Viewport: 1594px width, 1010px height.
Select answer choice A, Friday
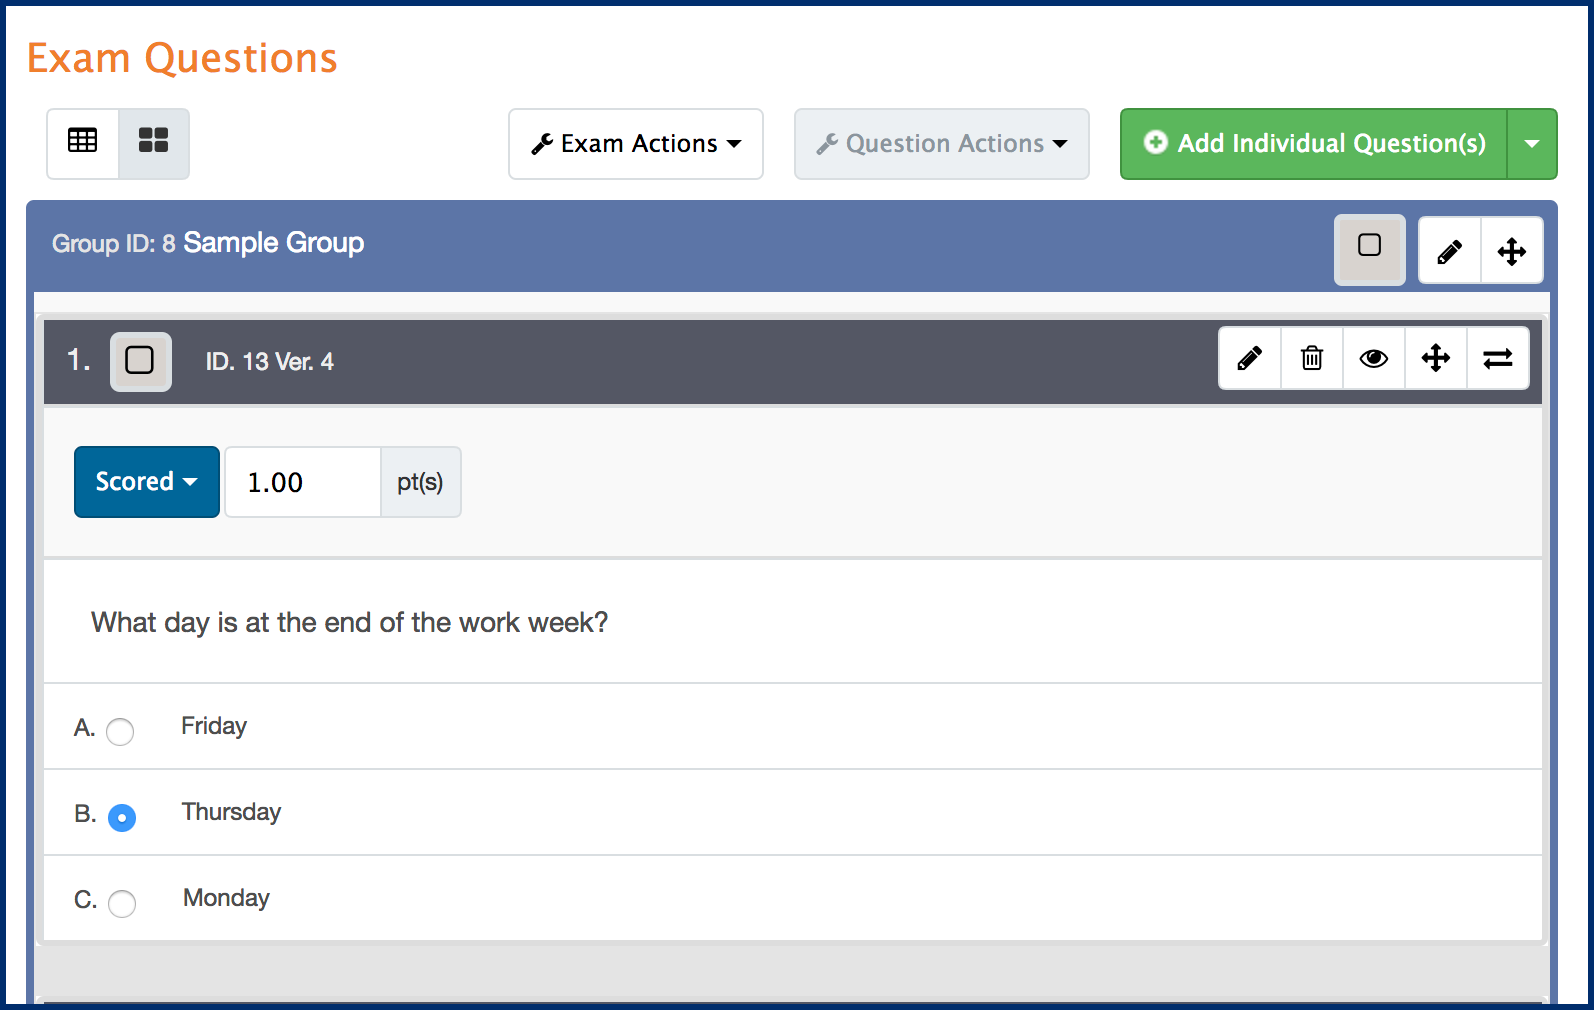pyautogui.click(x=121, y=732)
